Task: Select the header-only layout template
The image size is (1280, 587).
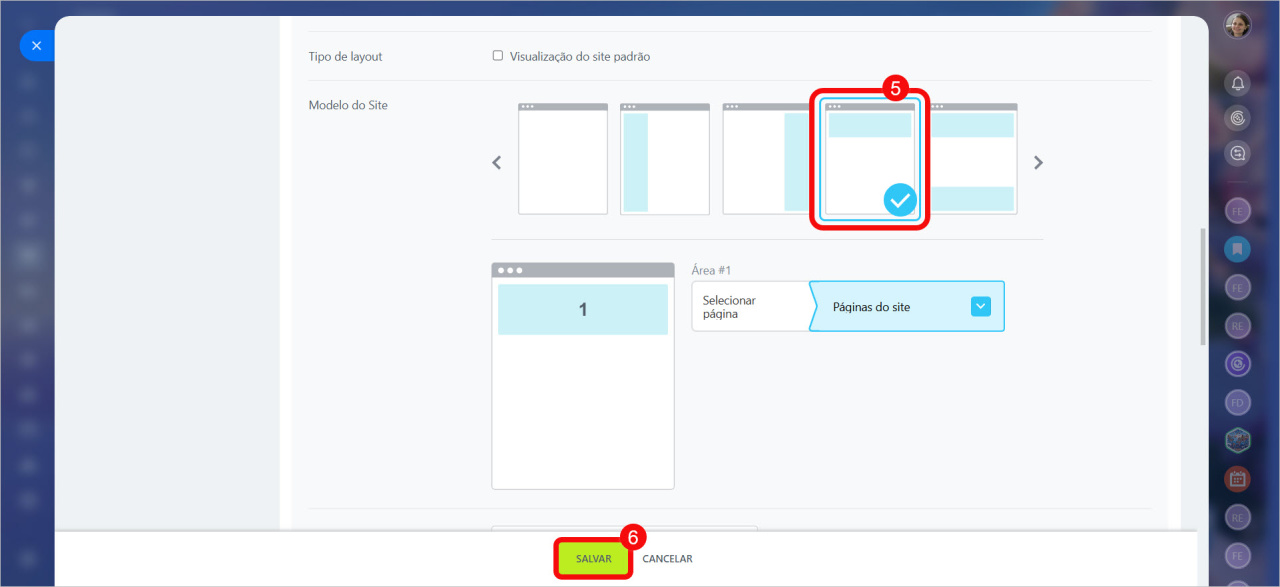Action: [x=870, y=159]
